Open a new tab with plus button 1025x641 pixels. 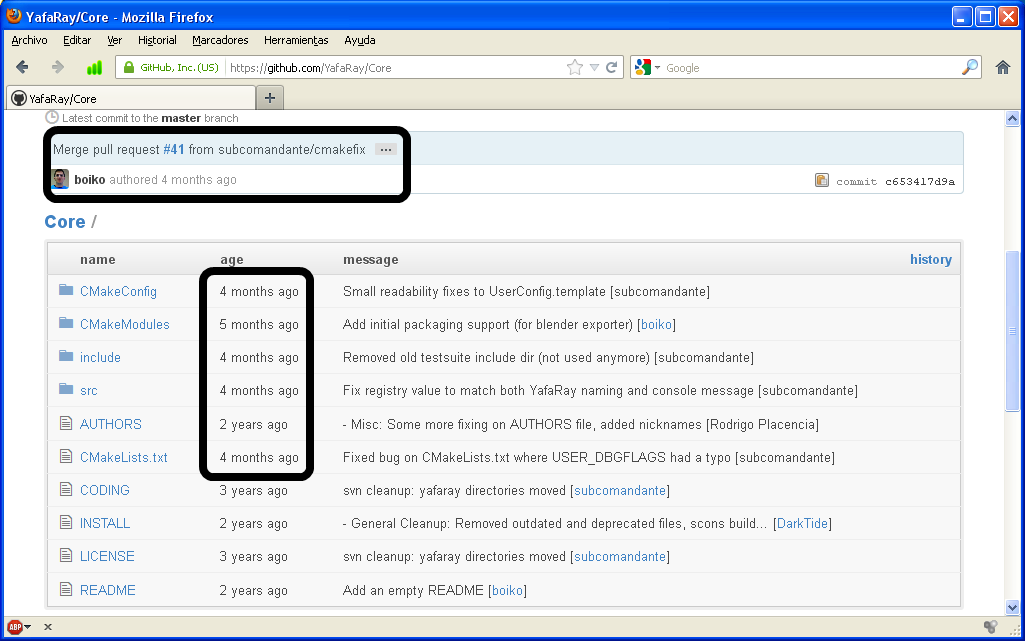(x=270, y=98)
